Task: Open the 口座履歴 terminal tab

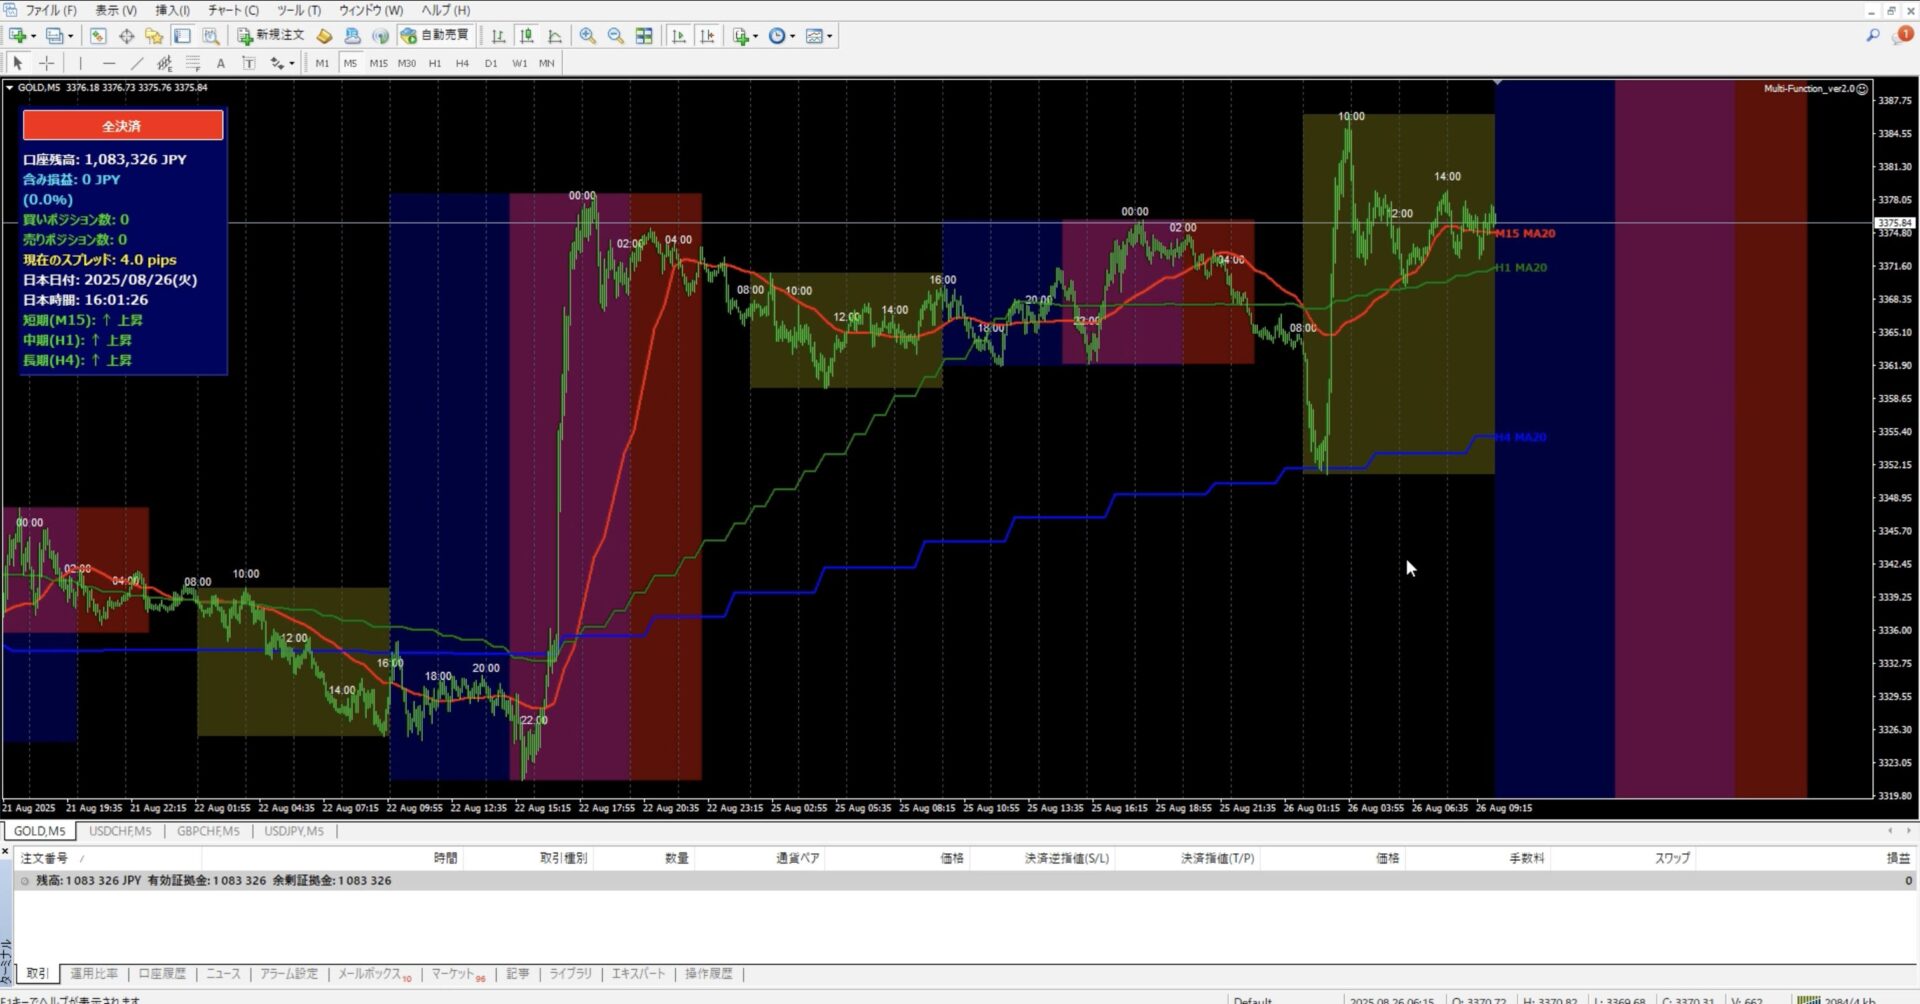Action: [162, 973]
